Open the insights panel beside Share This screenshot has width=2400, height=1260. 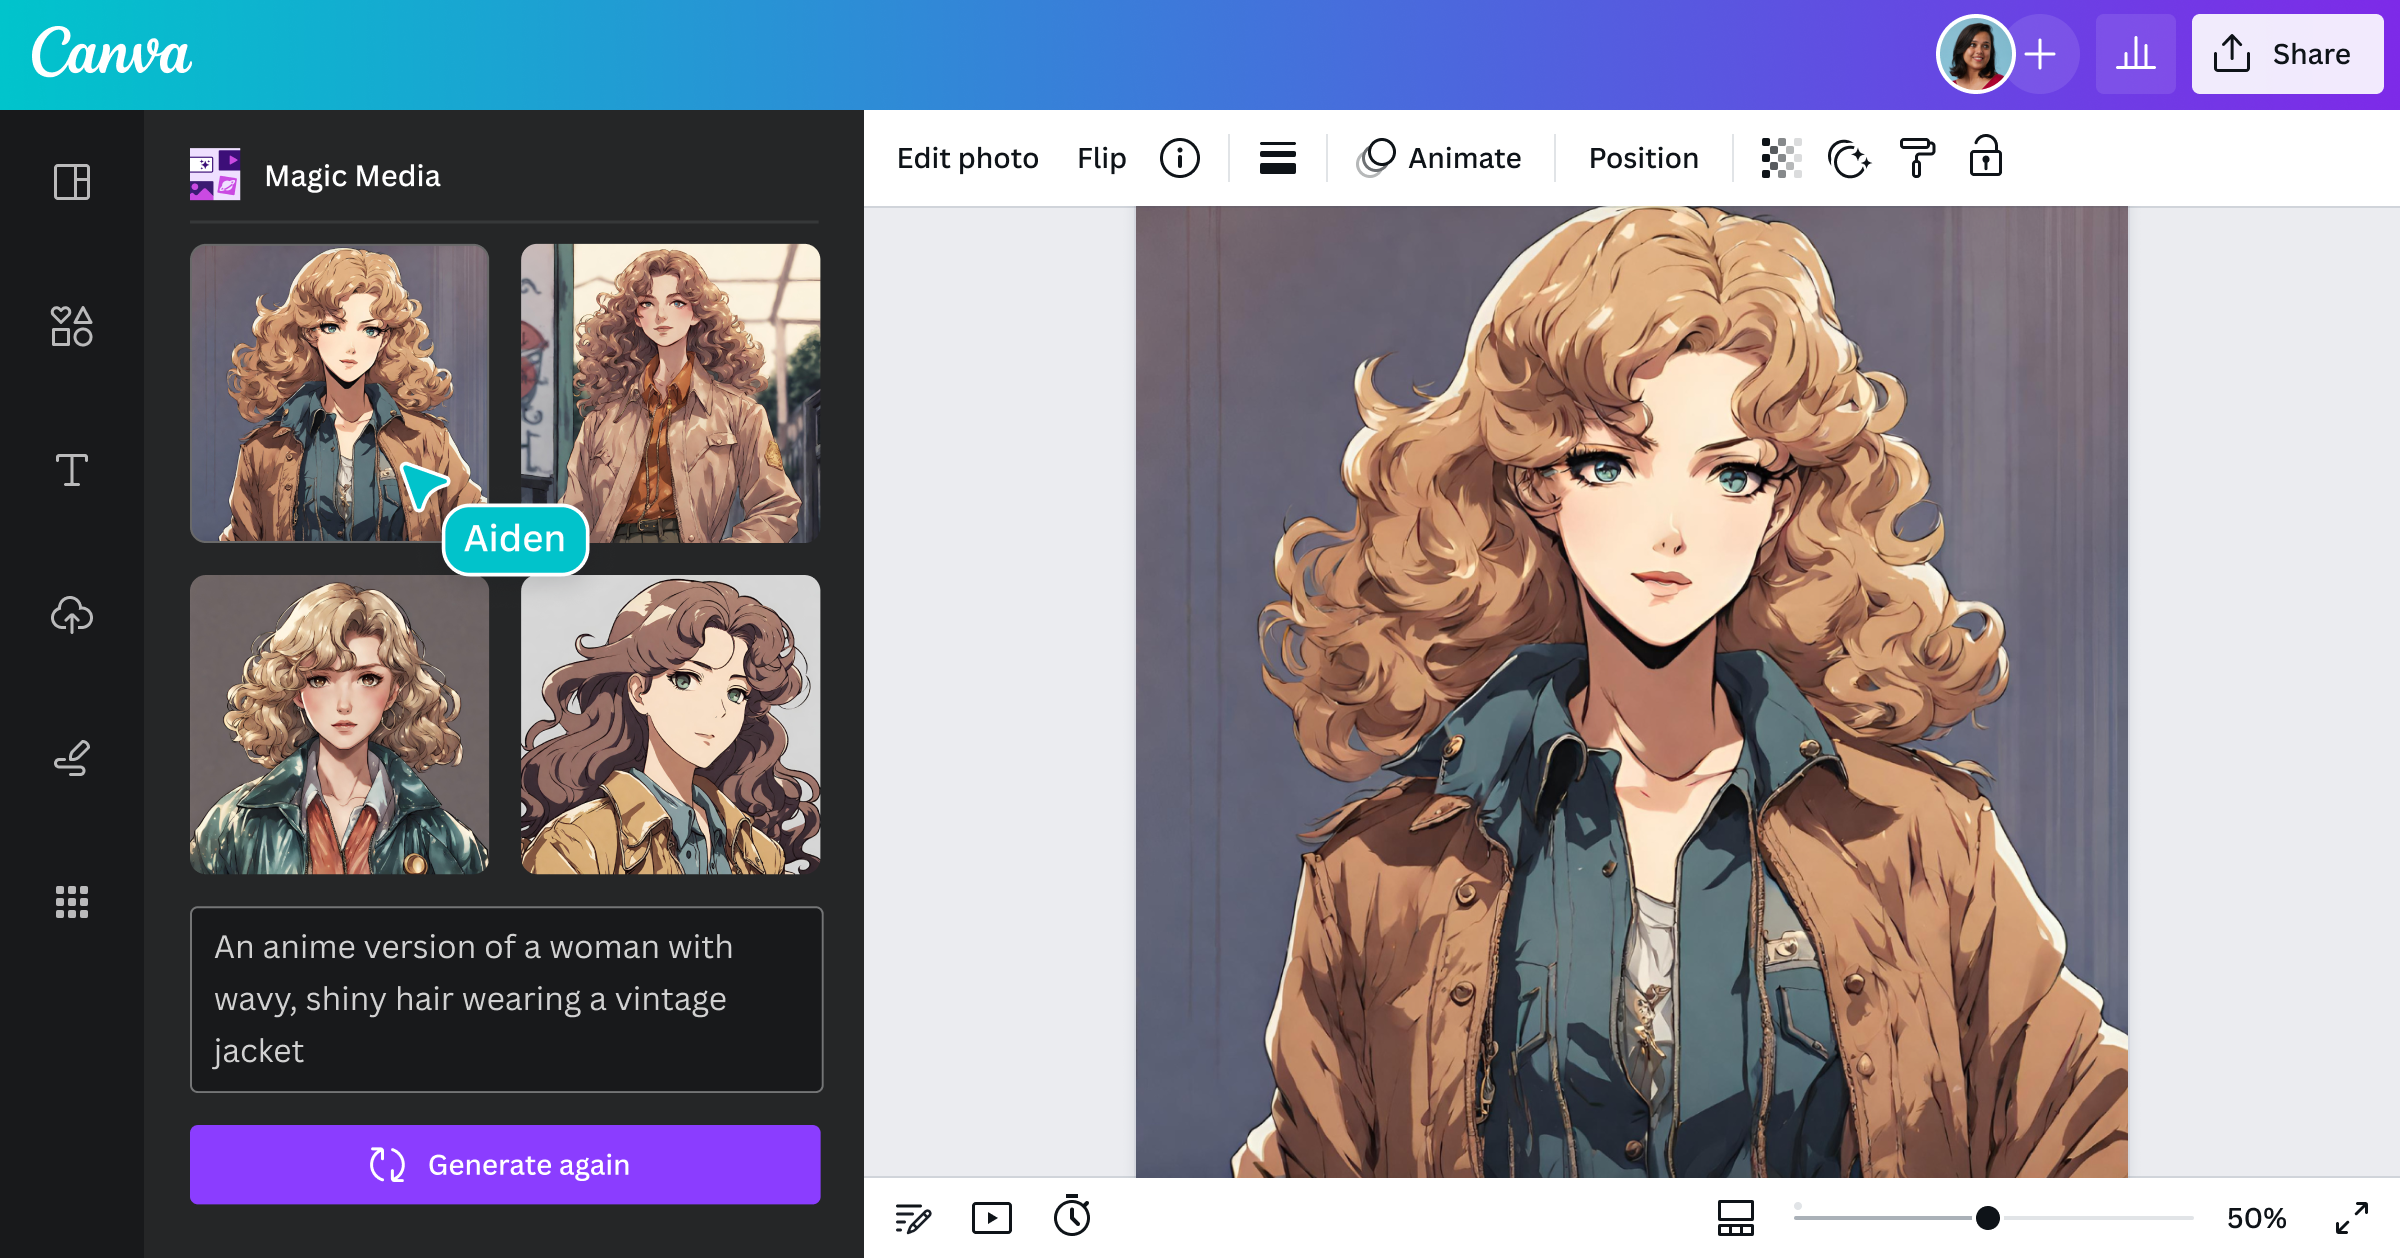tap(2136, 53)
